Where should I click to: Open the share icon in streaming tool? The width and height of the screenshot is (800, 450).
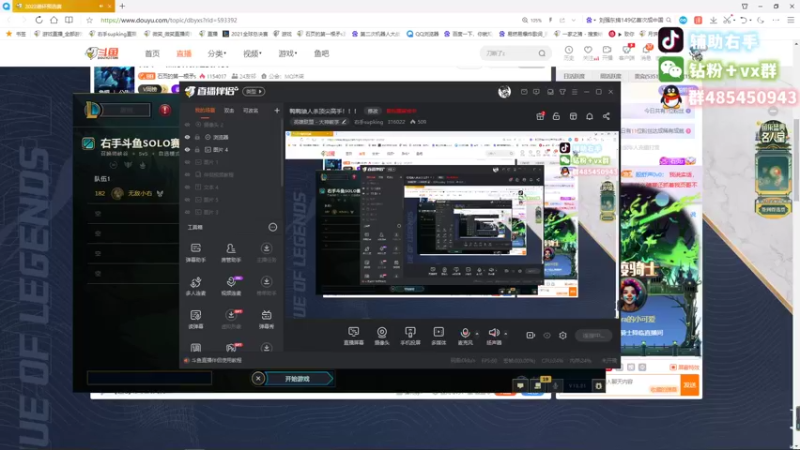pyautogui.click(x=606, y=116)
